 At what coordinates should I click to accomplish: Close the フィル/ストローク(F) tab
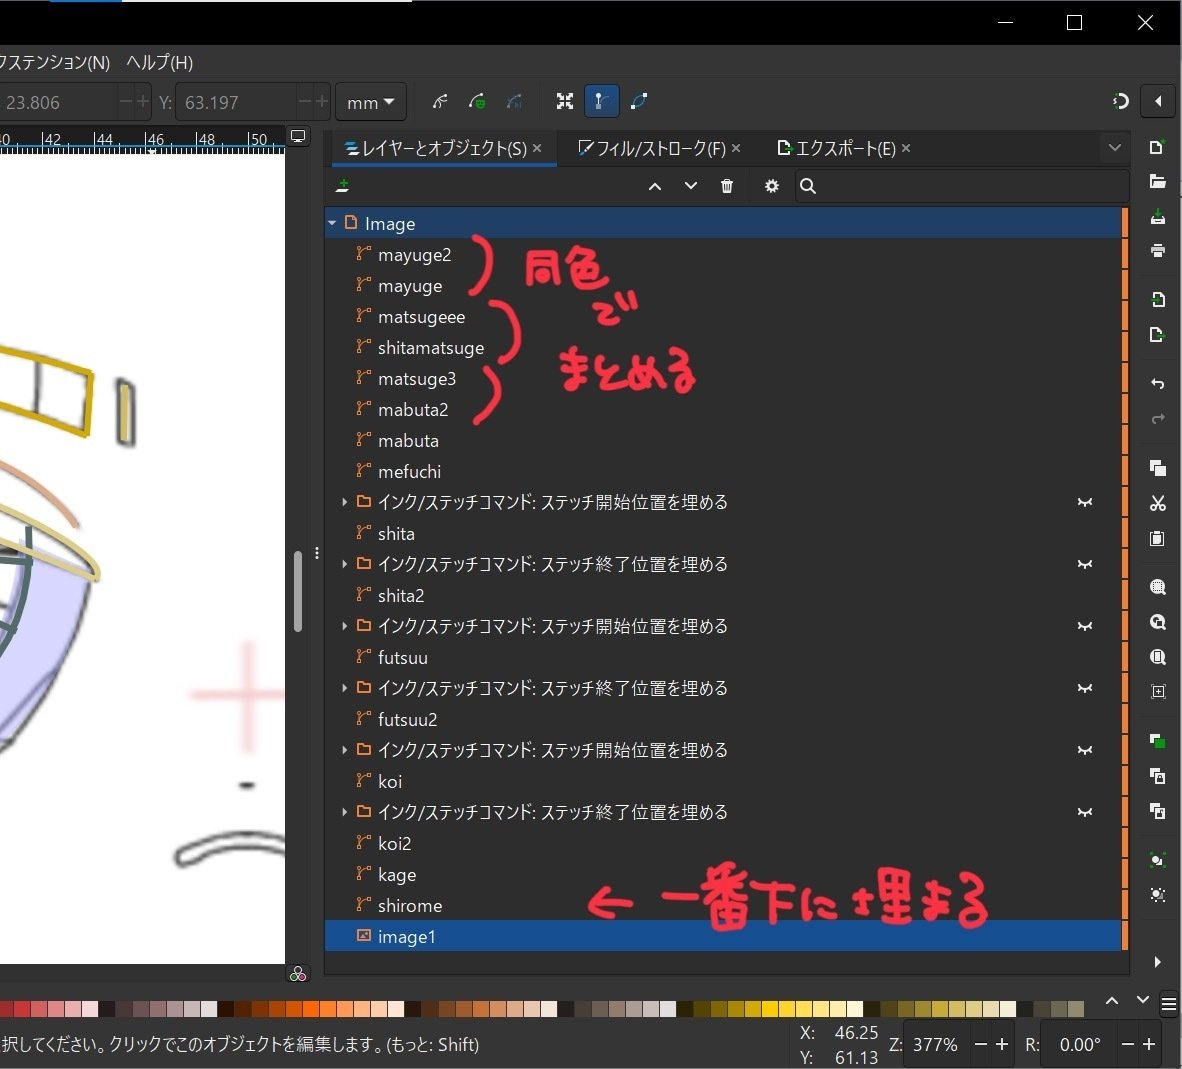point(736,149)
